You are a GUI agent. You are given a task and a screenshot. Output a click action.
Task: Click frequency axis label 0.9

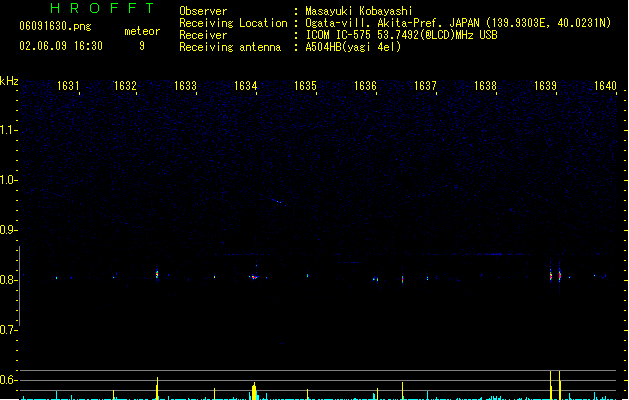coord(8,230)
